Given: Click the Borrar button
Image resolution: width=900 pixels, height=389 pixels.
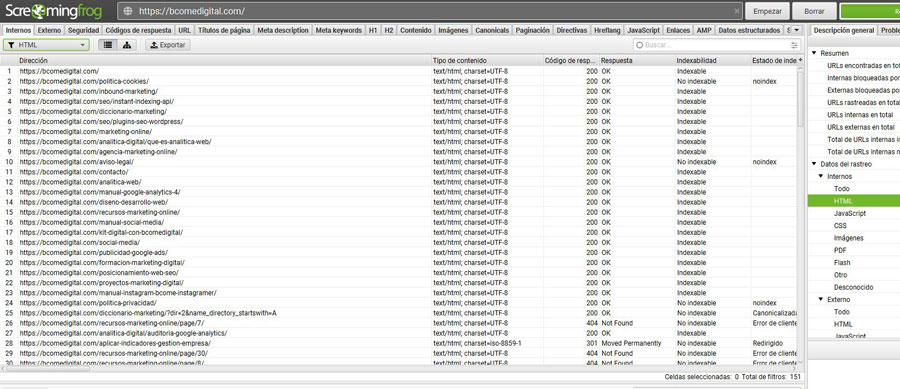Looking at the screenshot, I should coord(814,11).
